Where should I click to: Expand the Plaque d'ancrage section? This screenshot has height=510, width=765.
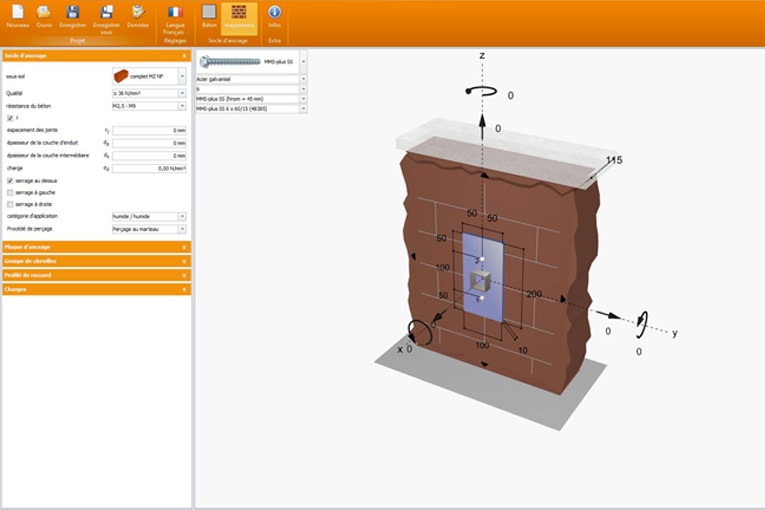pos(95,246)
